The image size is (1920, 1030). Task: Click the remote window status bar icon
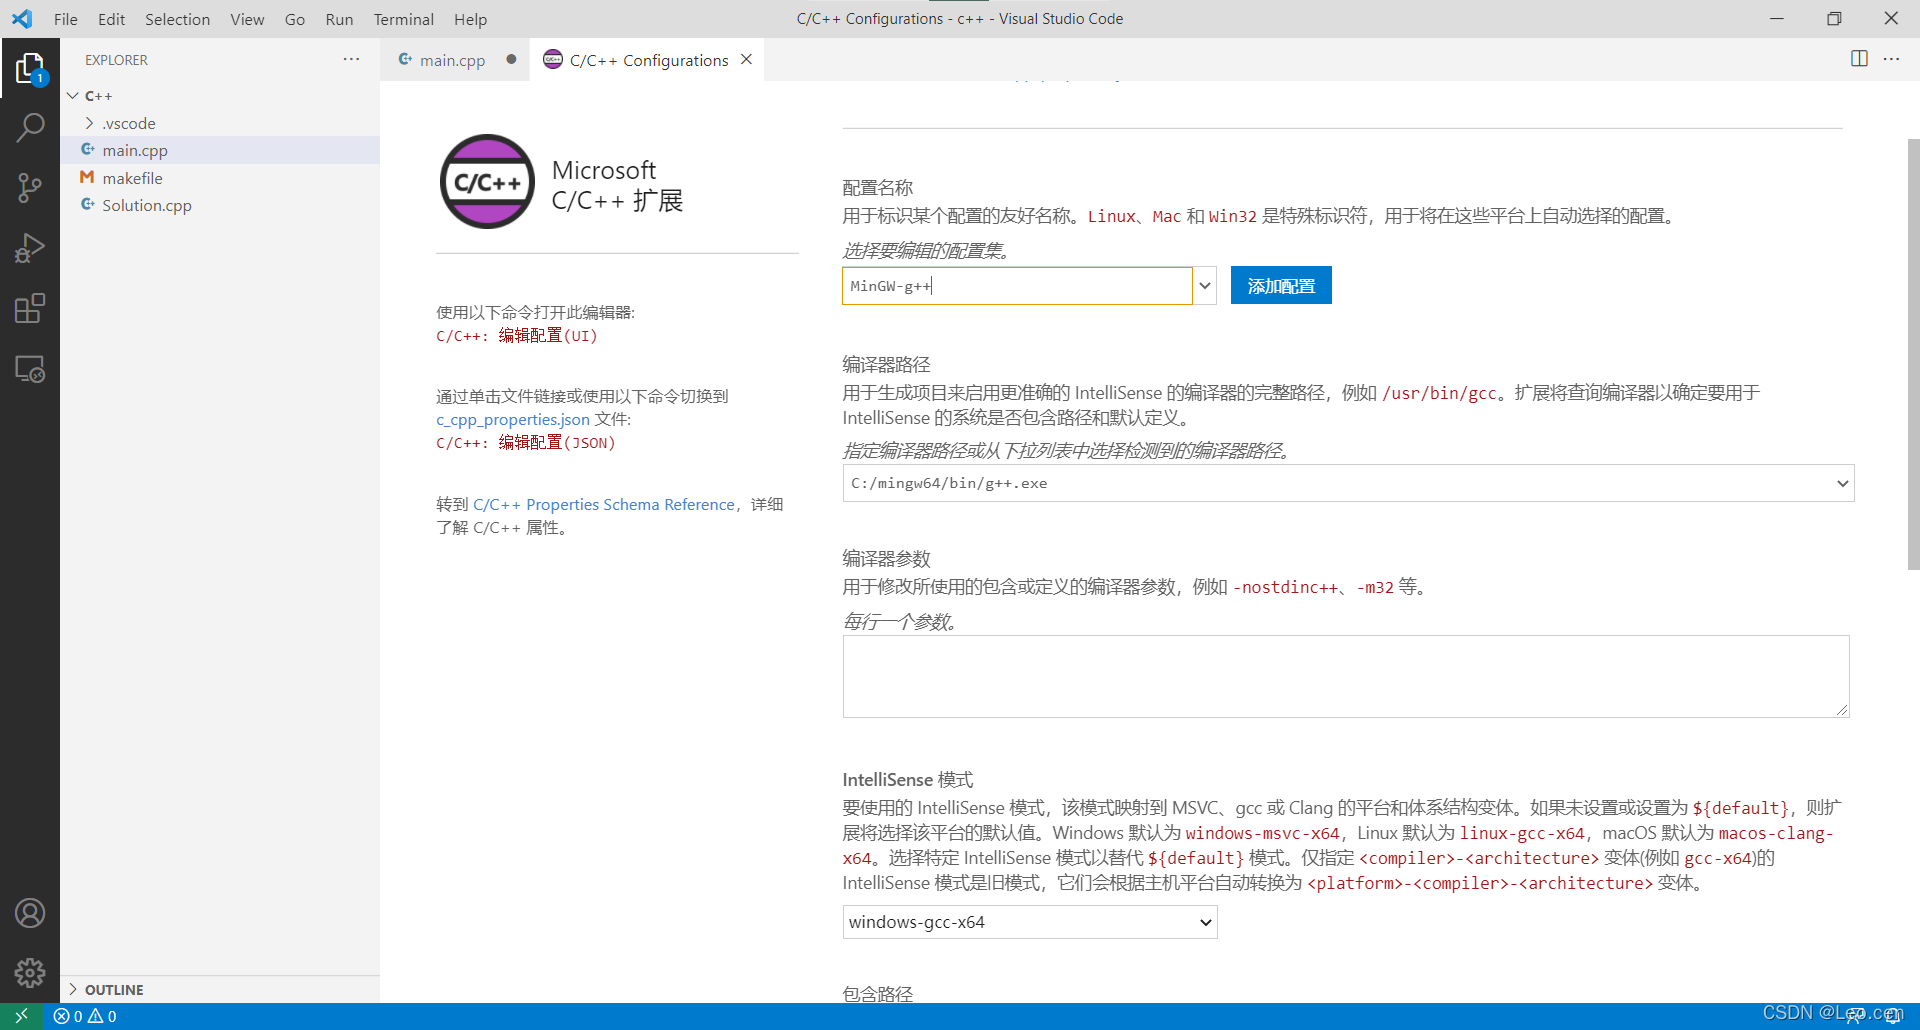tap(21, 1016)
